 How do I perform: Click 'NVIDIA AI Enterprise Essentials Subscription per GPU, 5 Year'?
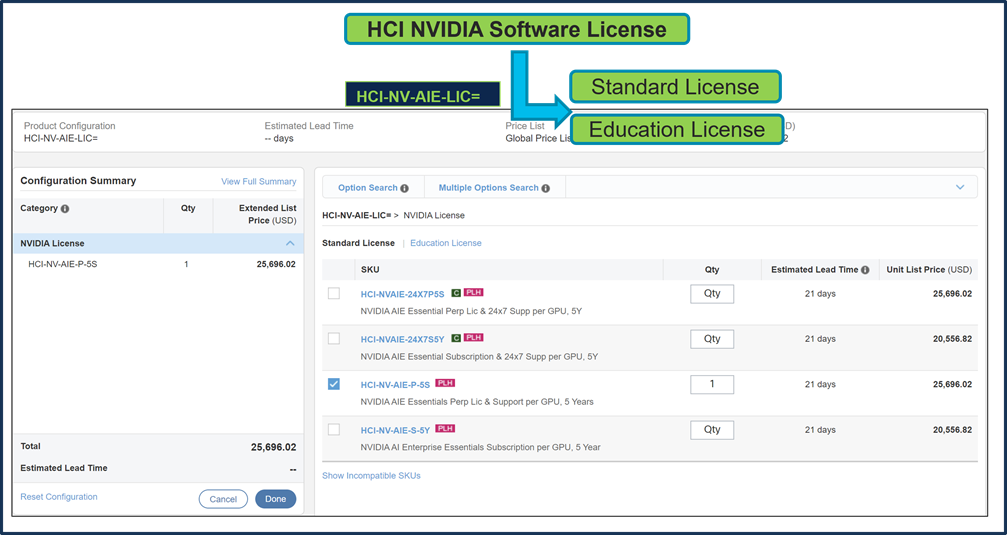[480, 447]
